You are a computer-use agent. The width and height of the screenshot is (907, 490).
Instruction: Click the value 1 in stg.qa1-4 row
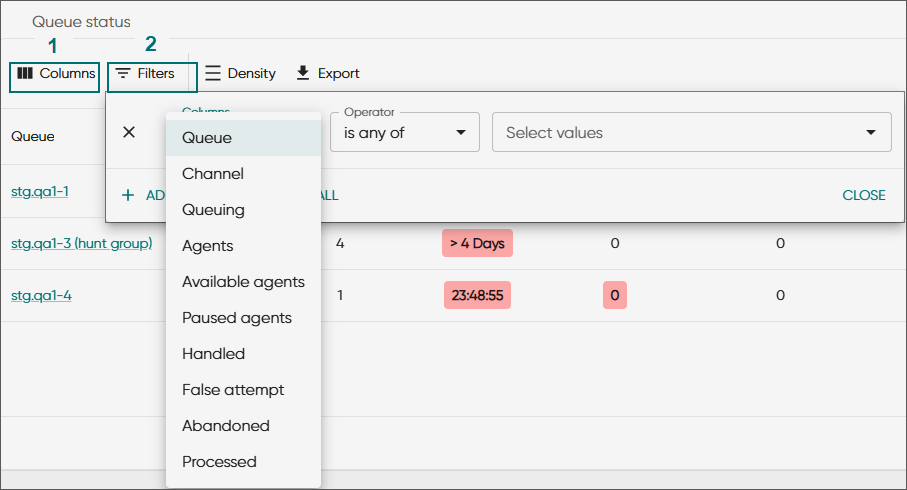point(340,296)
